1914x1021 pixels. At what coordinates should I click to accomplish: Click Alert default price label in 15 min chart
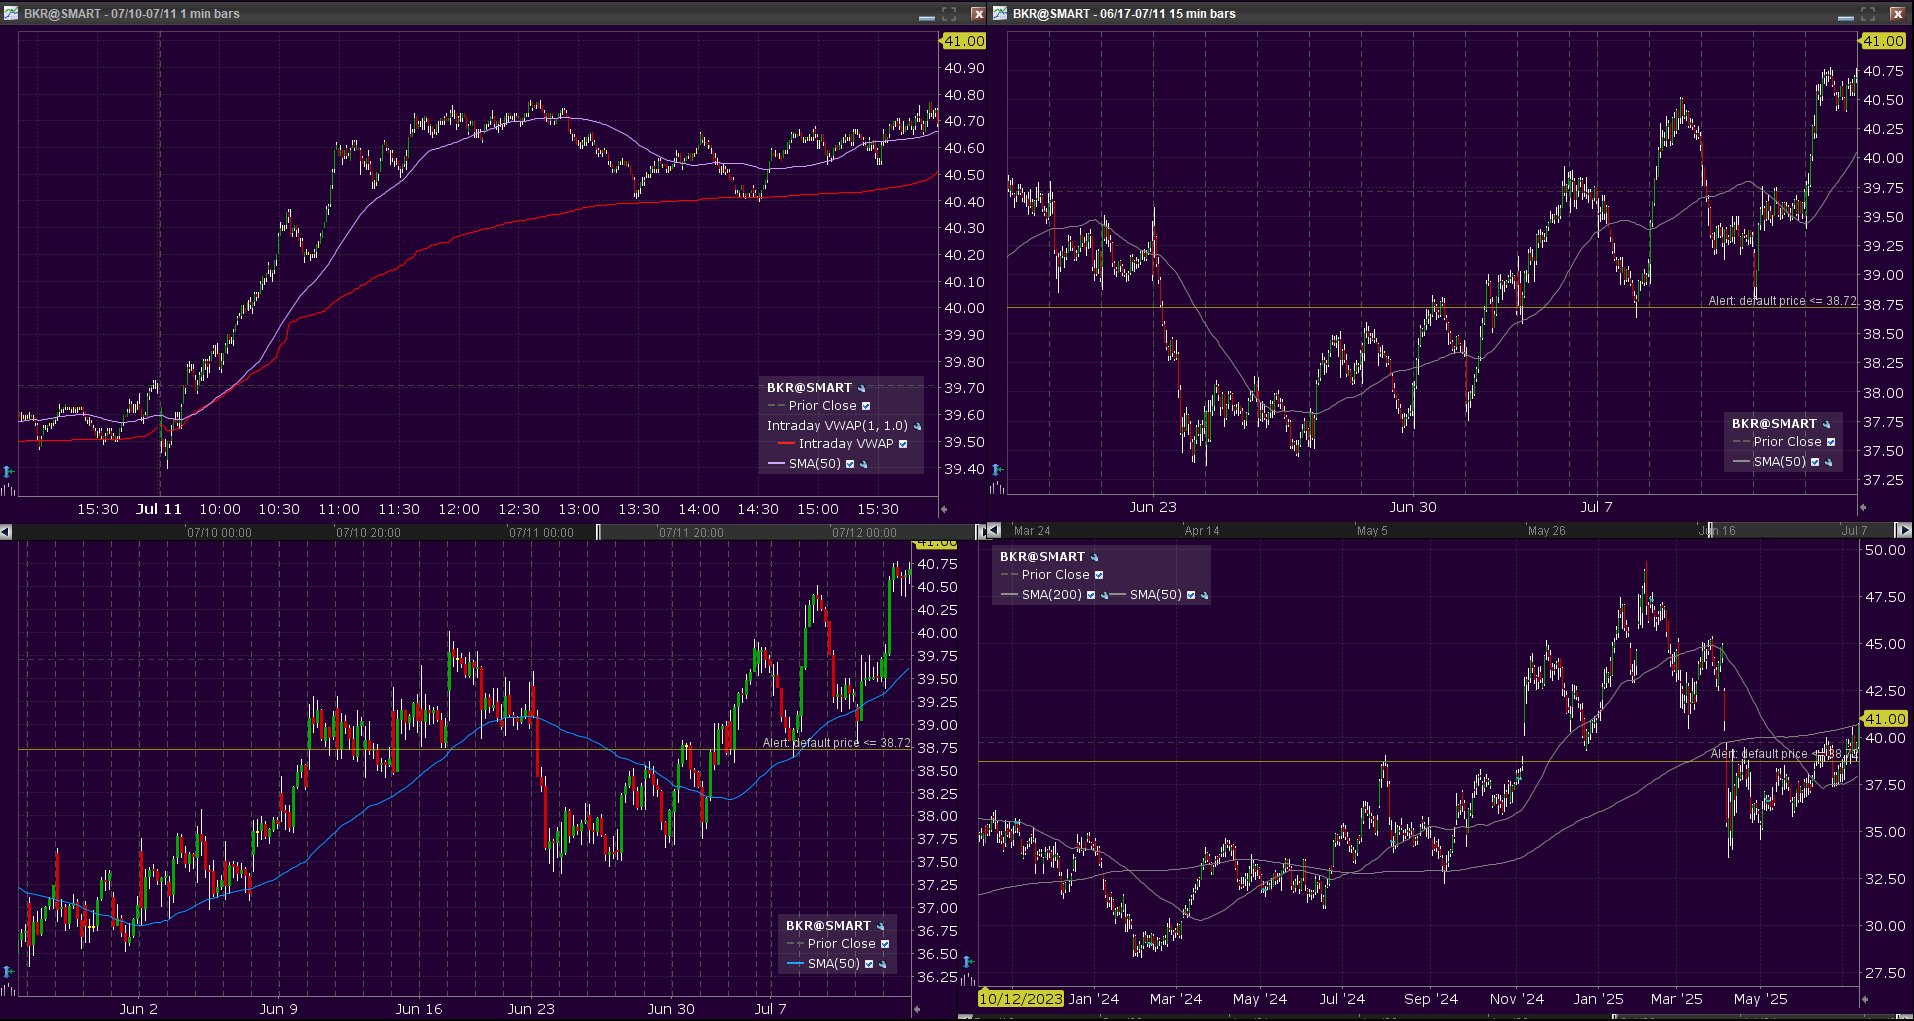point(1781,301)
